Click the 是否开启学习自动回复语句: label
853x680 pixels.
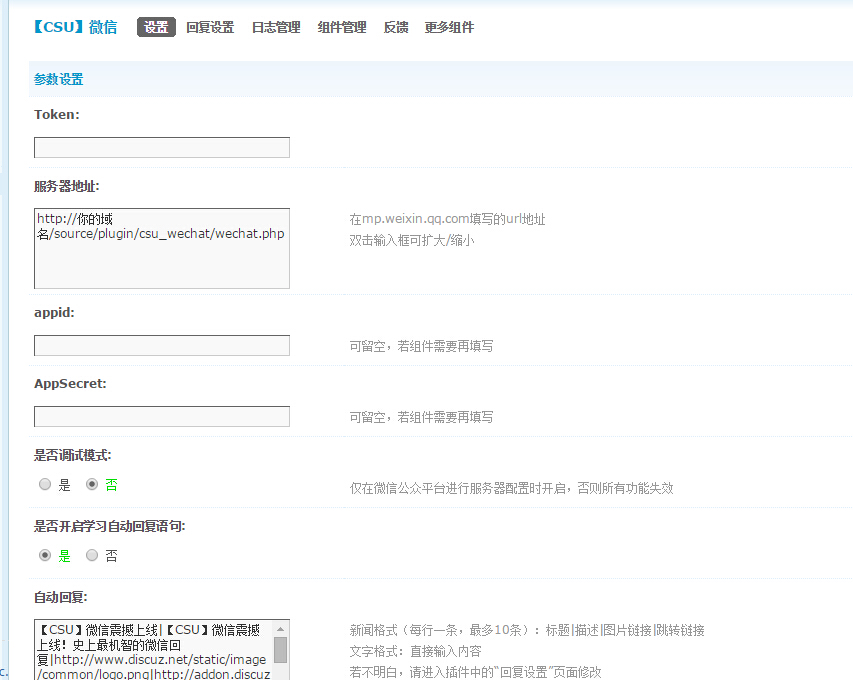(109, 526)
